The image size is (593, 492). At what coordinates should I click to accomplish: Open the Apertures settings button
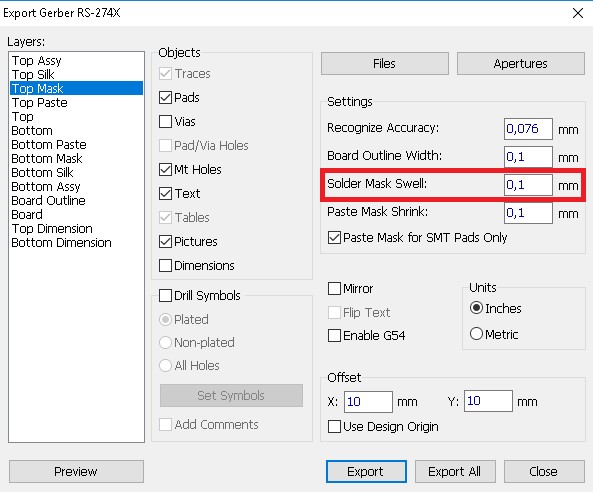[521, 64]
